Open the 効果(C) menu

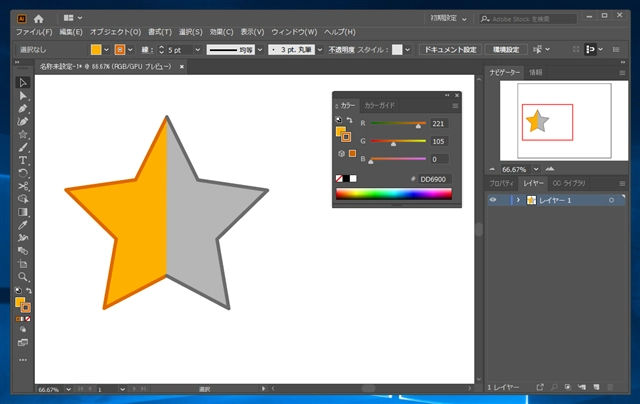click(221, 32)
